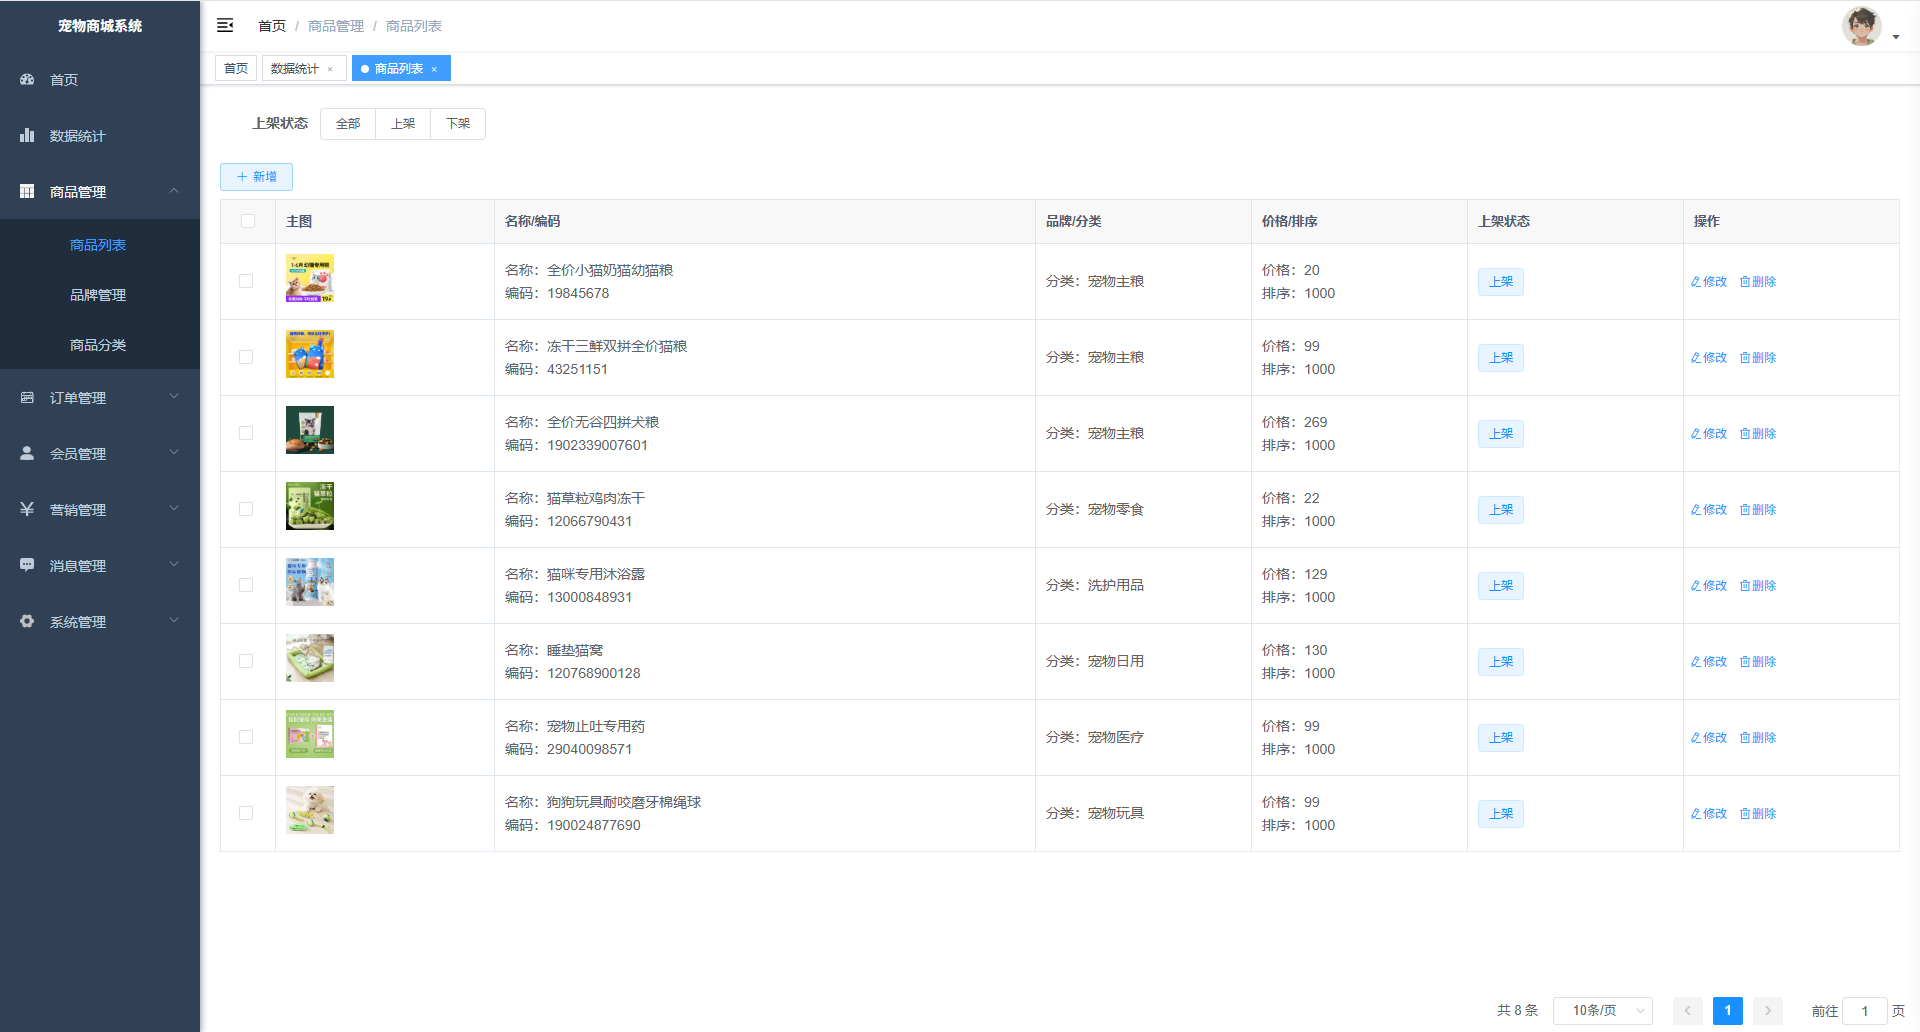Open 品牌管理 in the sidebar submenu
Image resolution: width=1920 pixels, height=1032 pixels.
[x=98, y=295]
